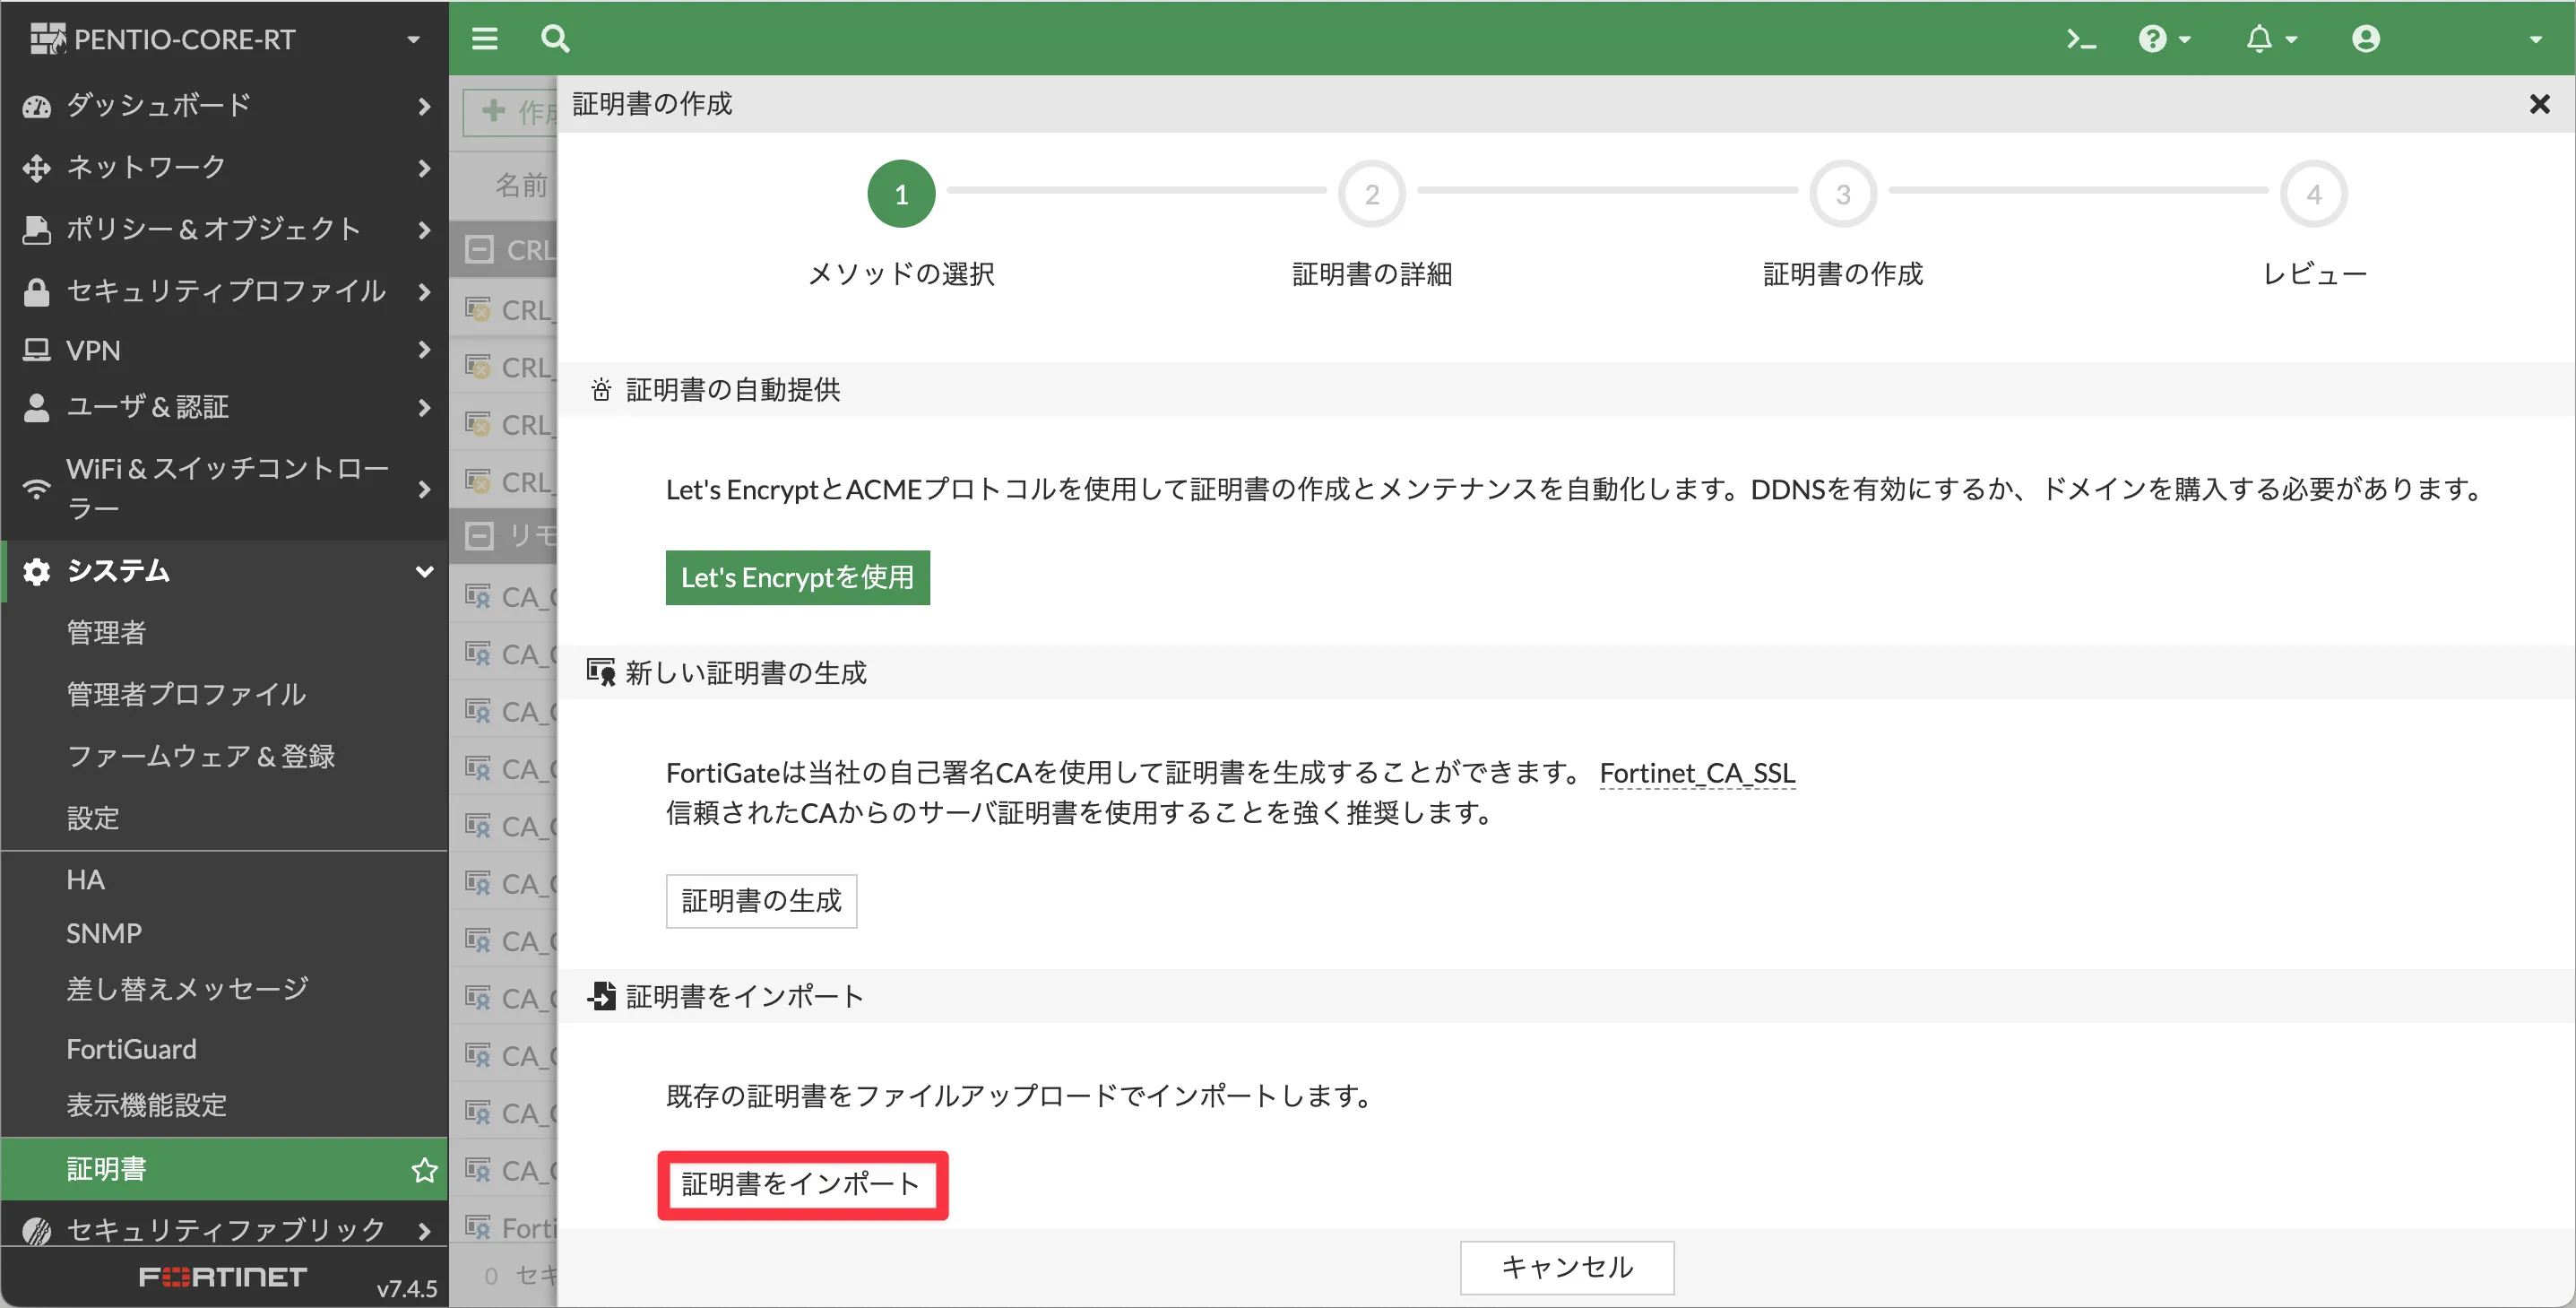Open the notifications bell menu
Screen dimensions: 2576x1308
(2271, 39)
